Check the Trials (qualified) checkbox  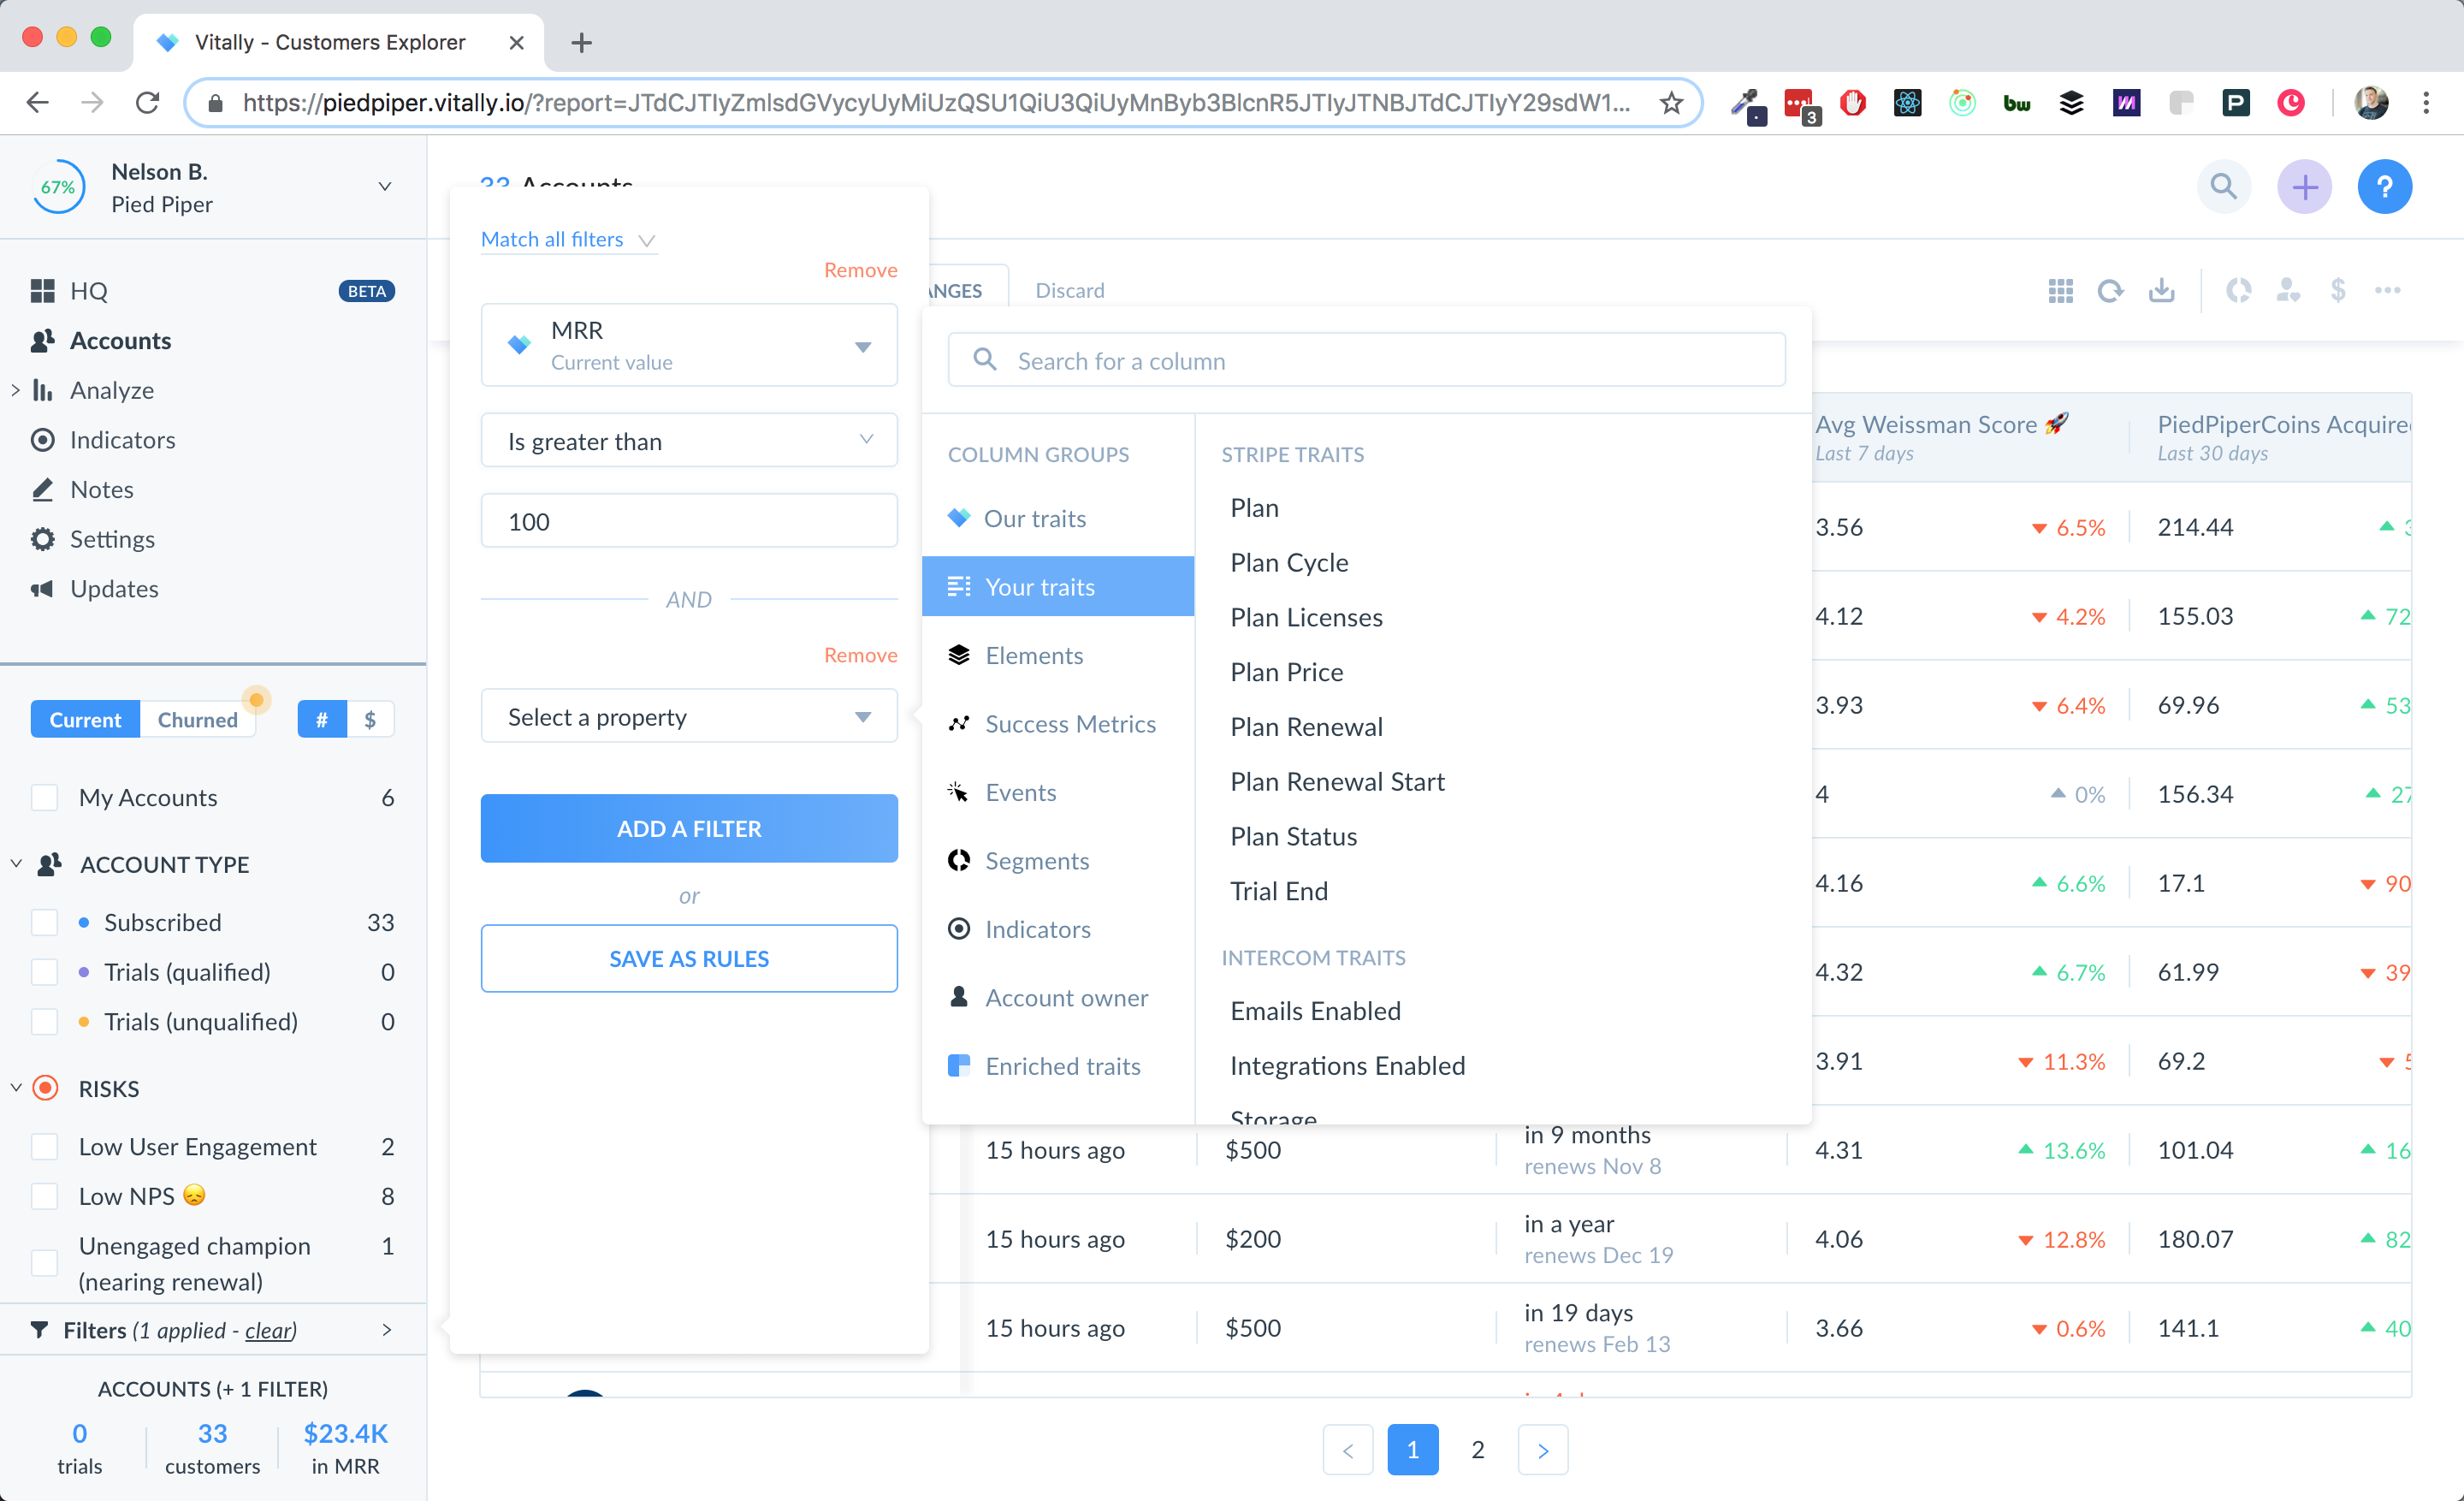point(45,972)
